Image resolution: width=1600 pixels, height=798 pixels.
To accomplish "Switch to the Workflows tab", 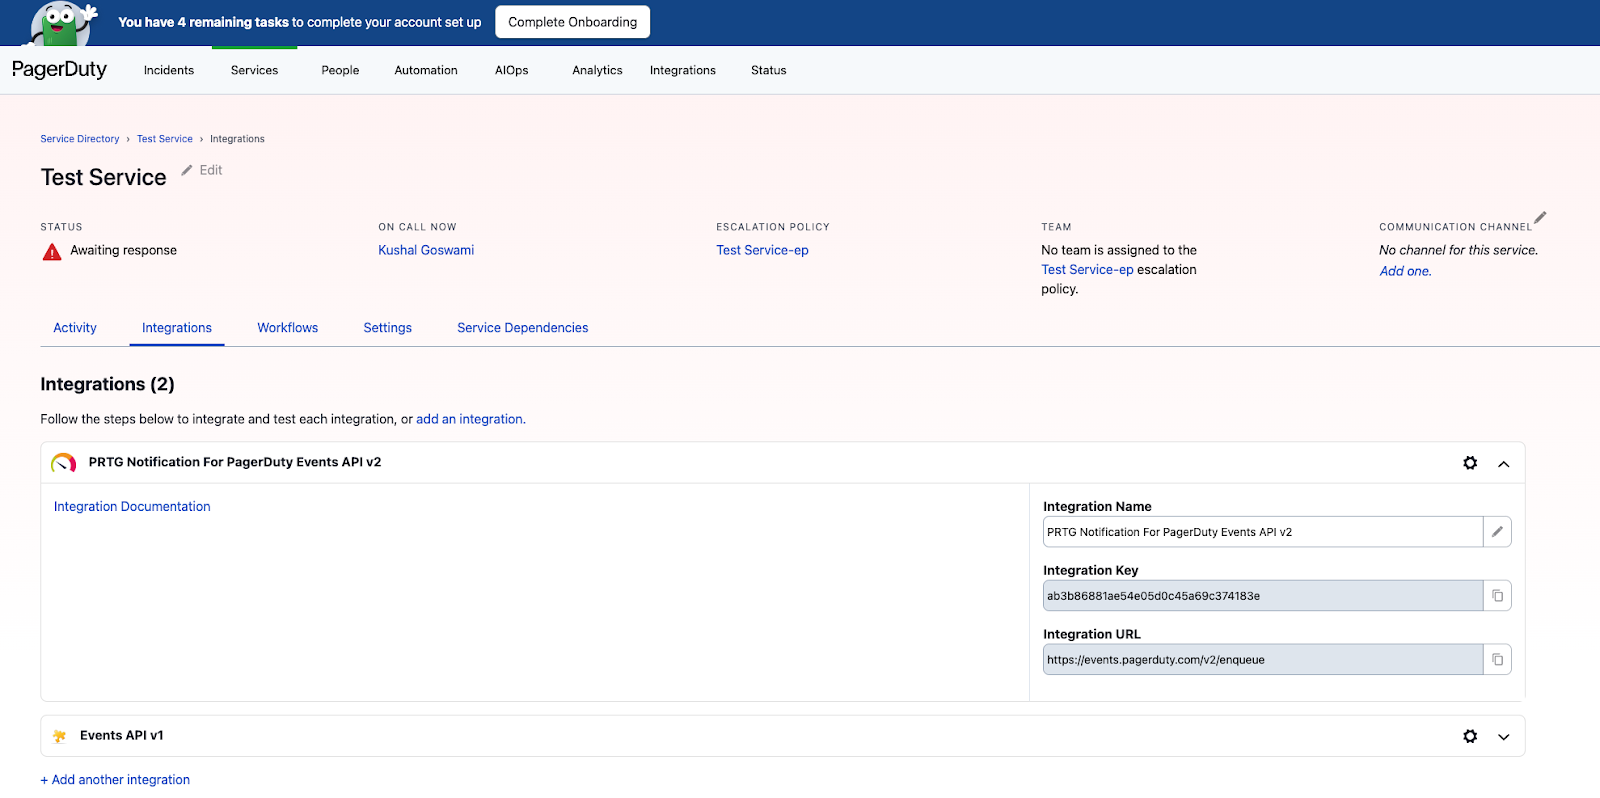I will coord(288,328).
